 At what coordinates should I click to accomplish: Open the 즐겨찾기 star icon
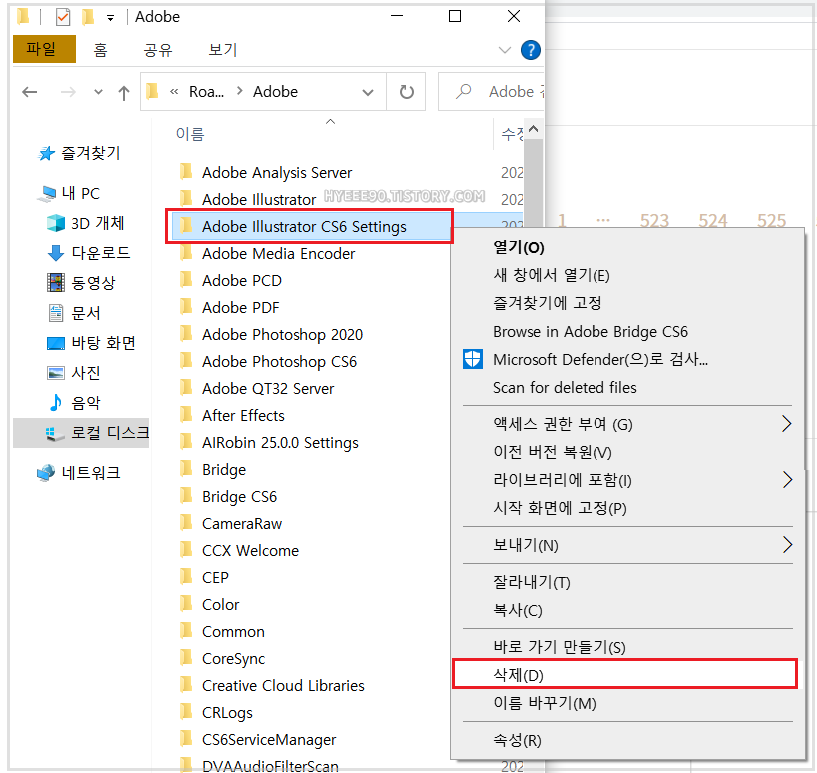pos(46,153)
